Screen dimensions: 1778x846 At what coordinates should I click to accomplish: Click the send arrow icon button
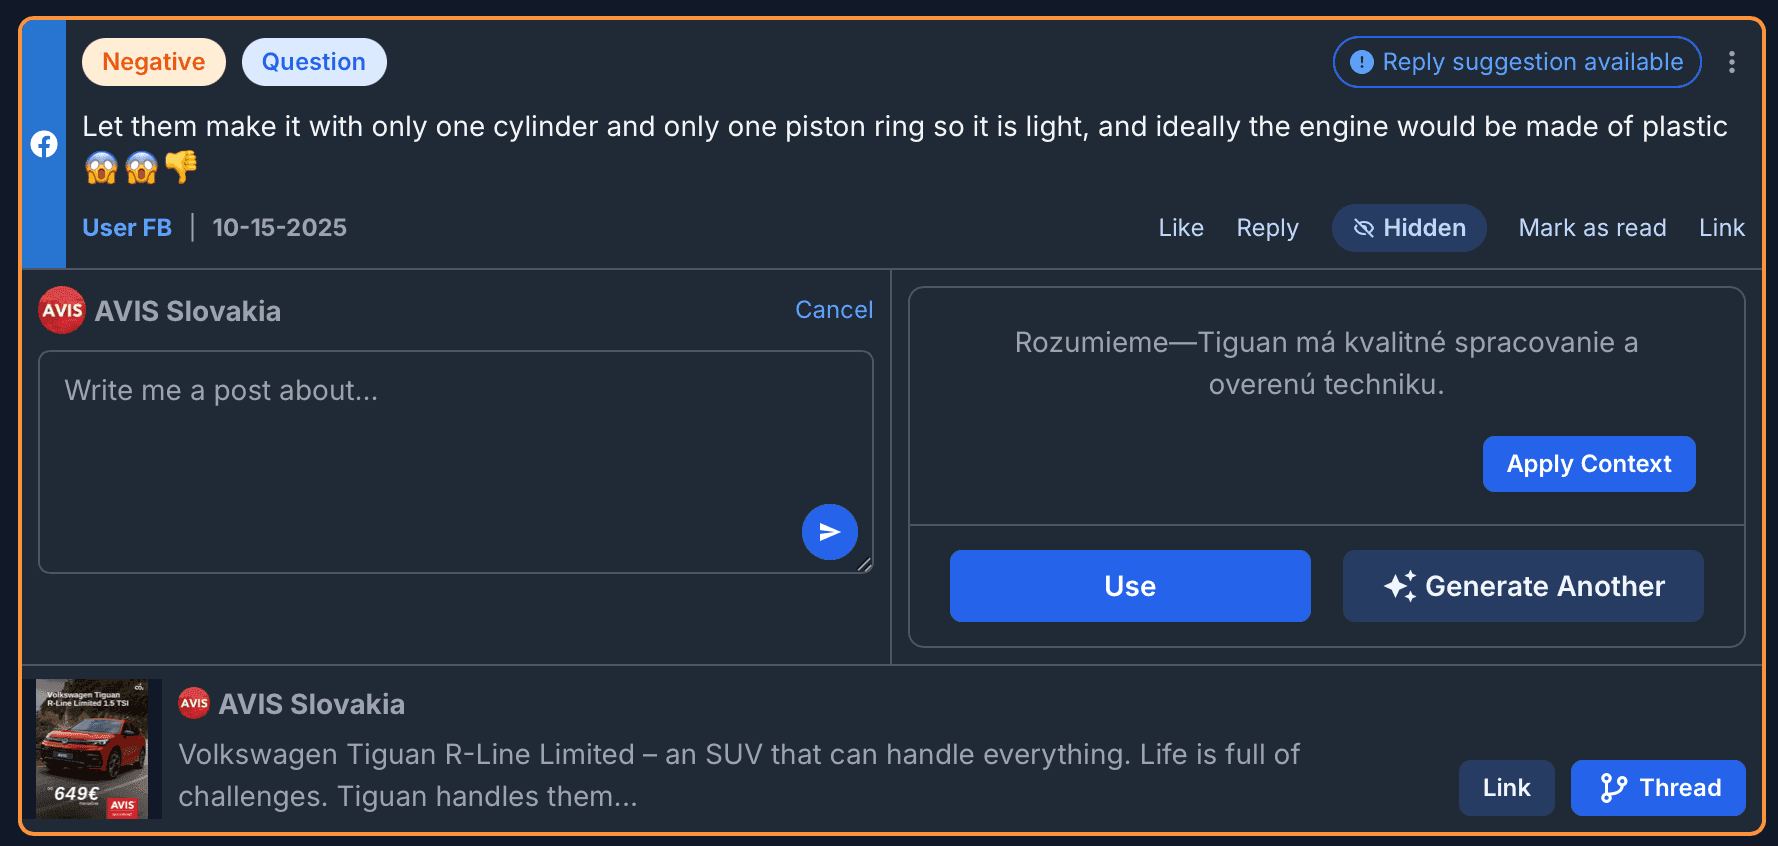pyautogui.click(x=829, y=532)
